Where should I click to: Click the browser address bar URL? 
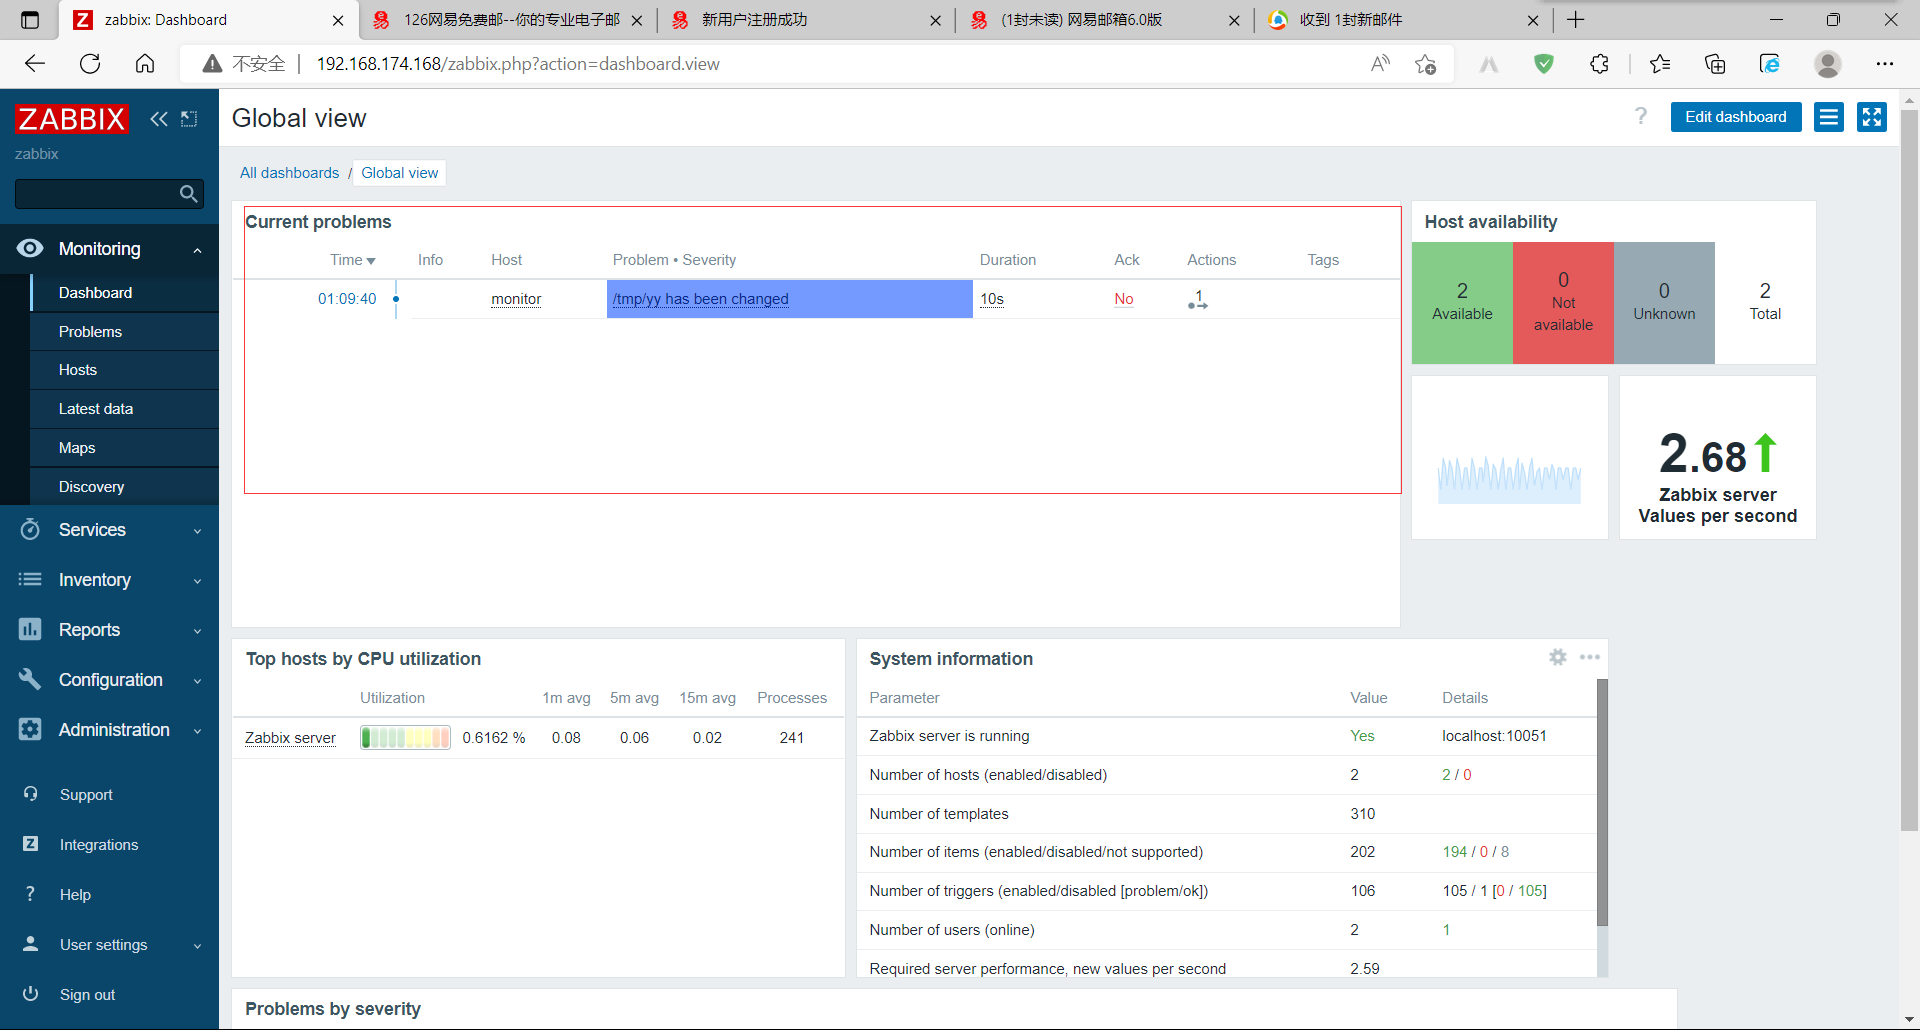coord(518,64)
